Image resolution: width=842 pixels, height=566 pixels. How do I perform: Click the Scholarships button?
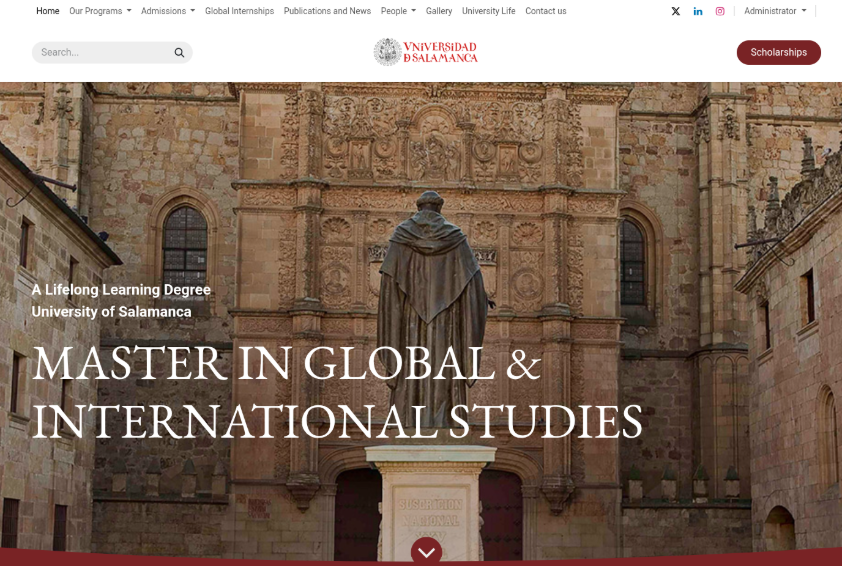tap(778, 52)
